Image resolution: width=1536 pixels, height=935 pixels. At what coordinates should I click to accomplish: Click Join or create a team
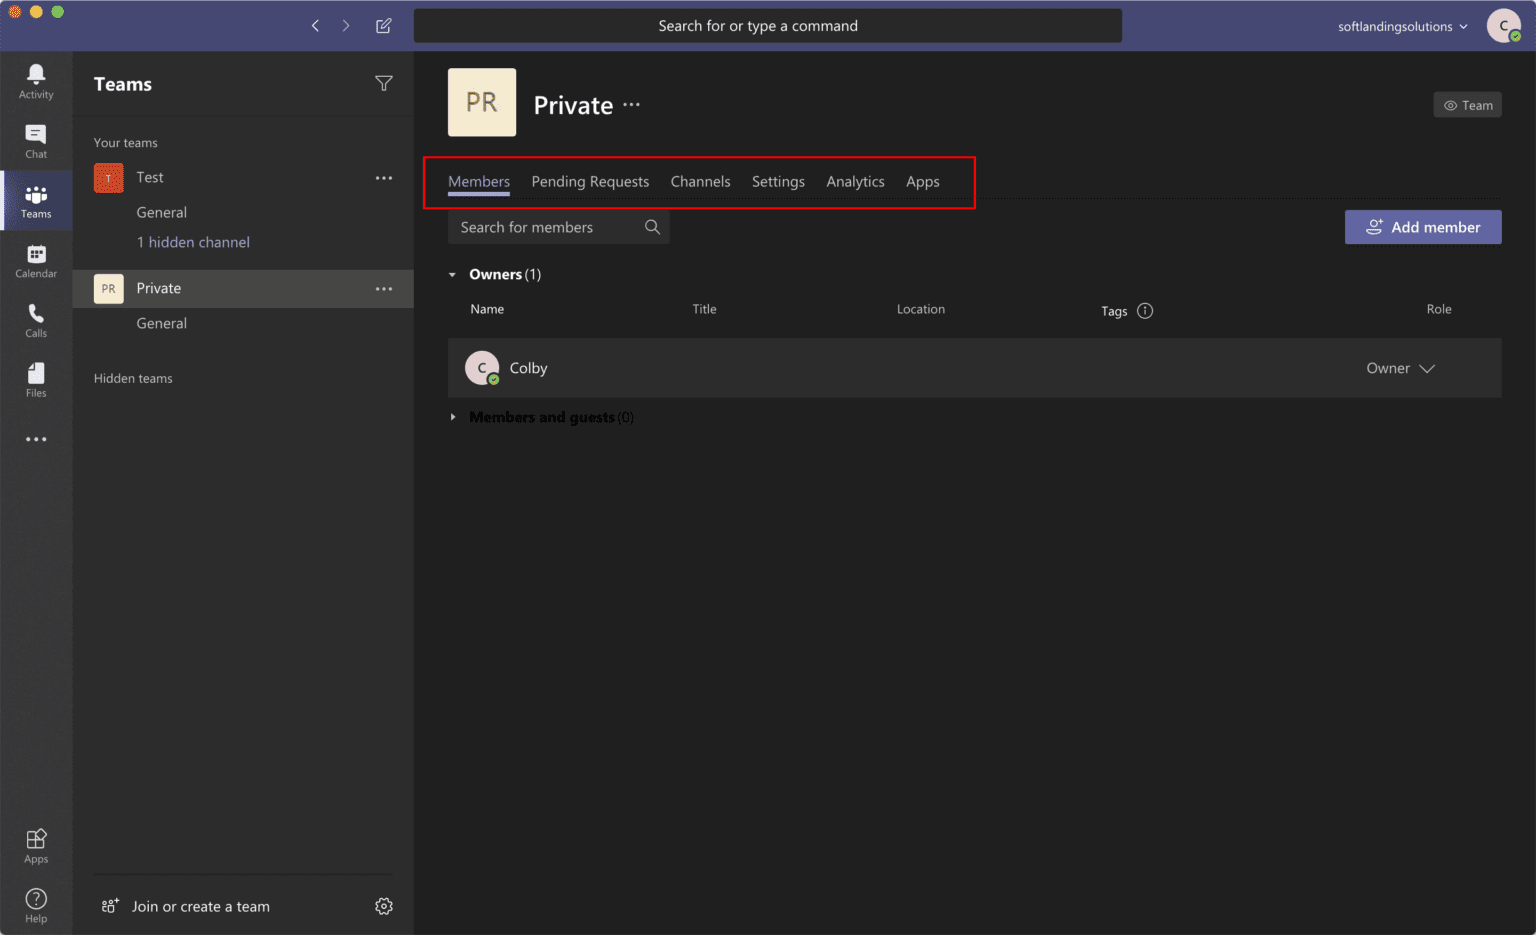(x=199, y=906)
